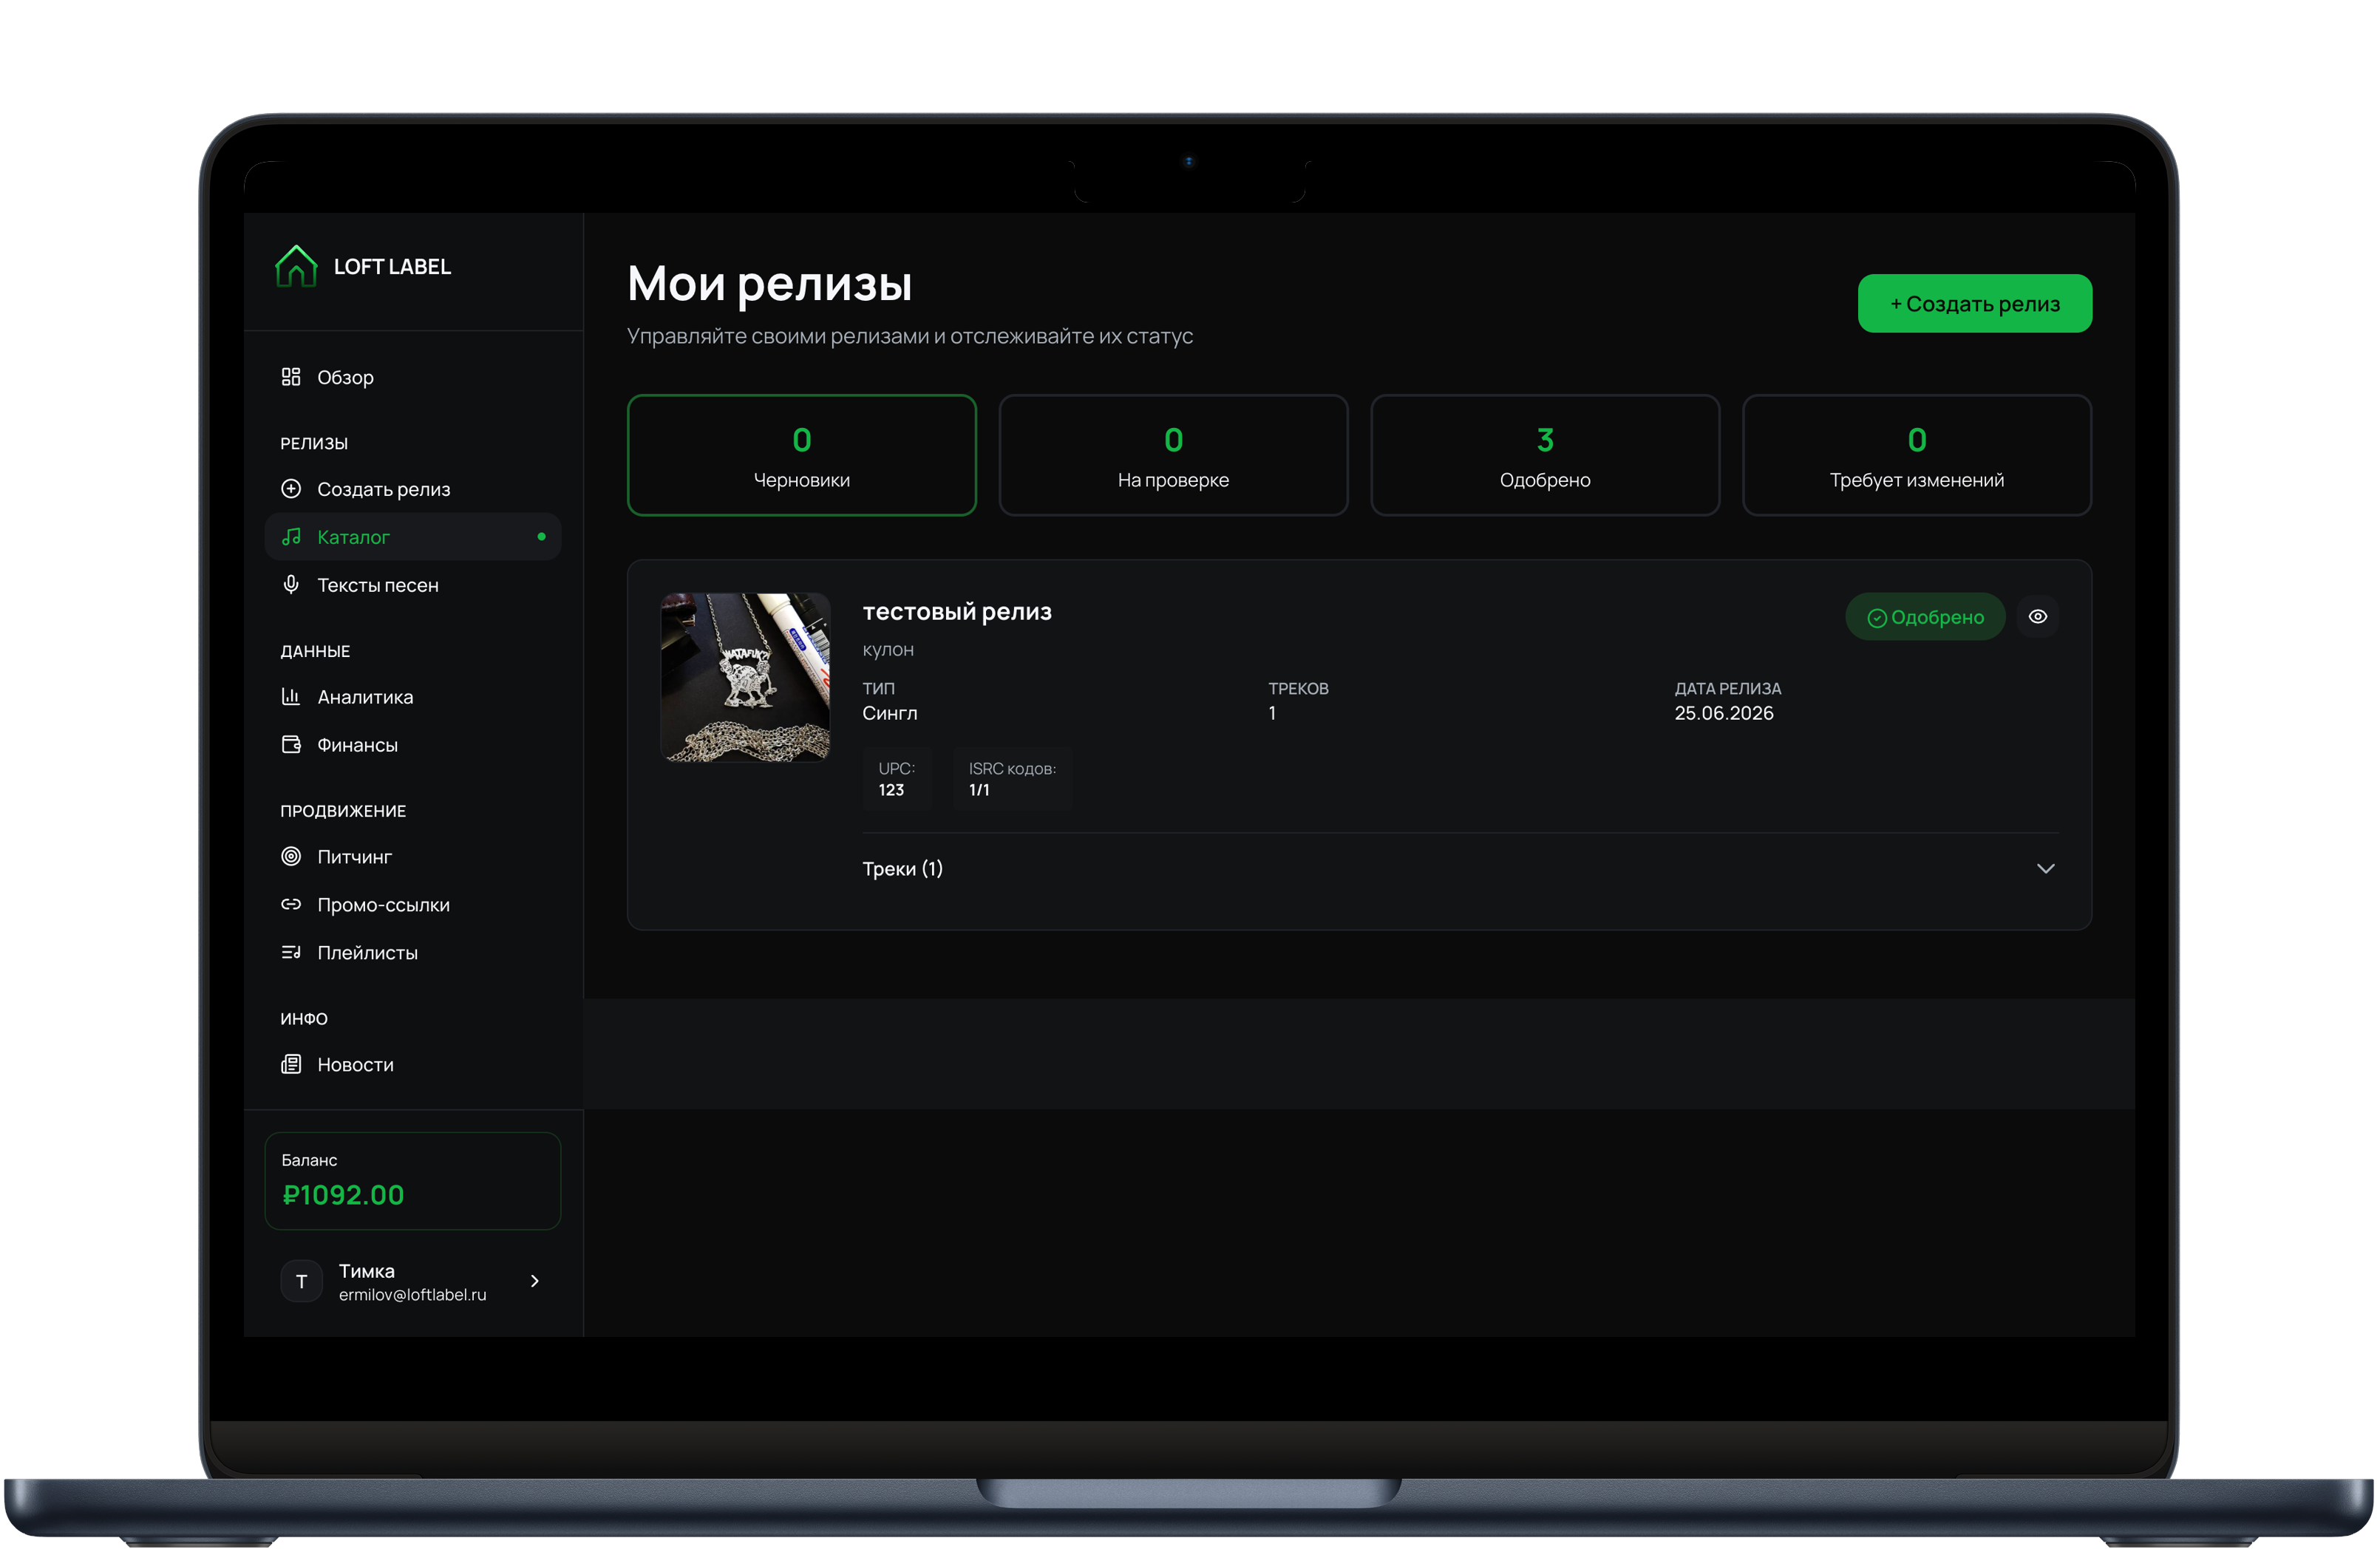
Task: Open Аналитика section
Action: pyautogui.click(x=413, y=697)
